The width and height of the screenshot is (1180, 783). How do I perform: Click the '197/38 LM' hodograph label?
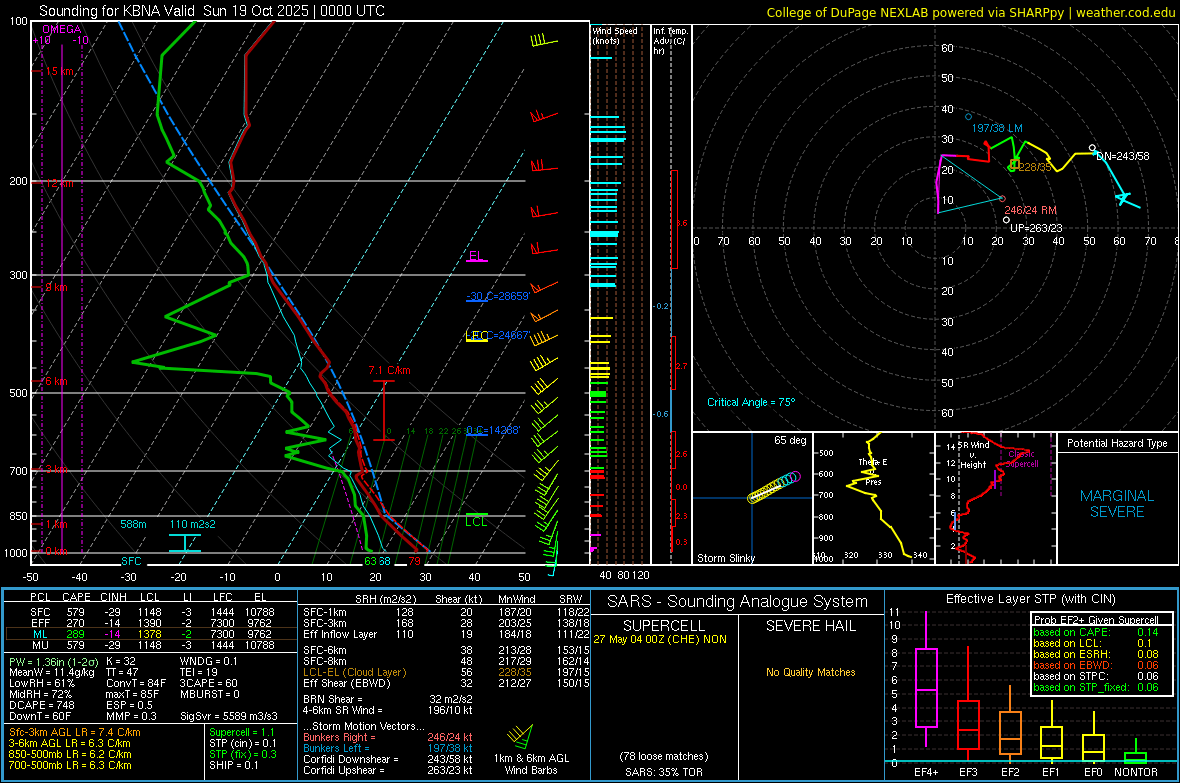click(x=997, y=128)
